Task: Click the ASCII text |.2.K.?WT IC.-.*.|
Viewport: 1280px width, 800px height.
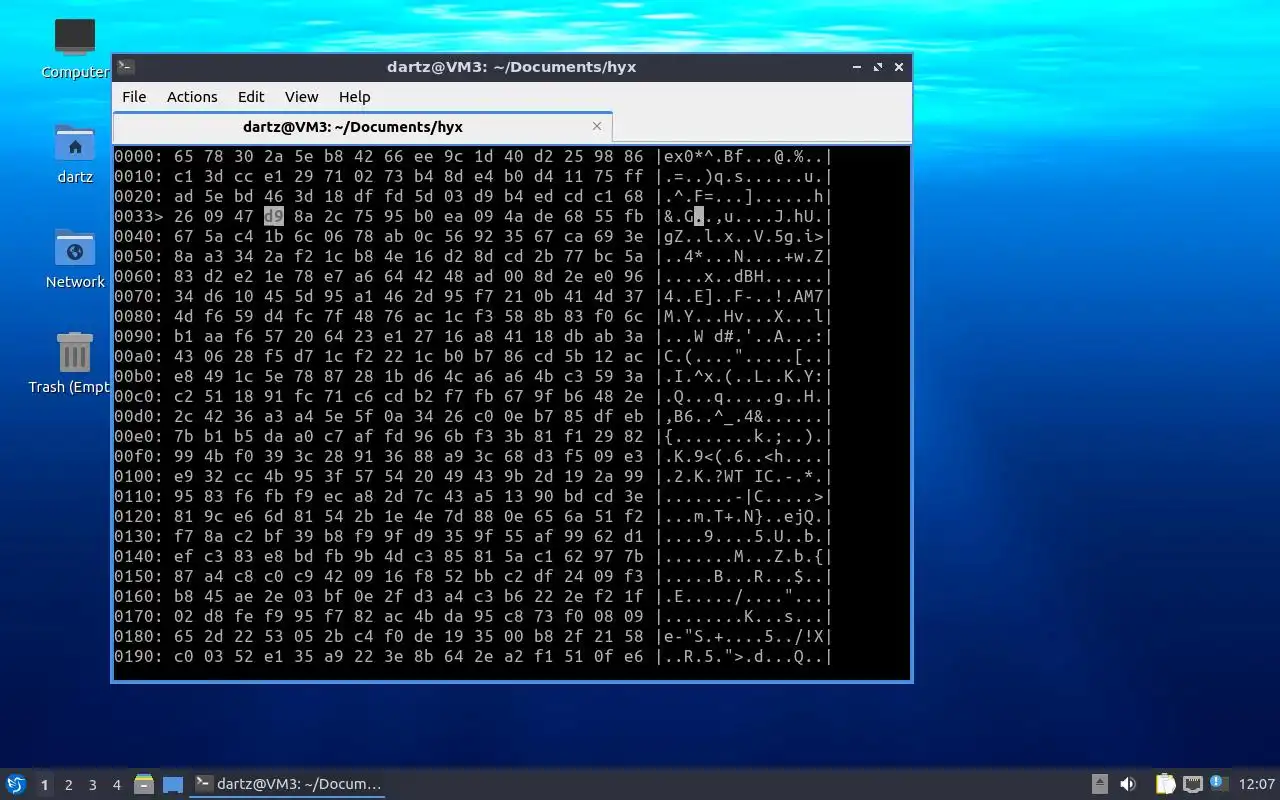Action: 744,476
